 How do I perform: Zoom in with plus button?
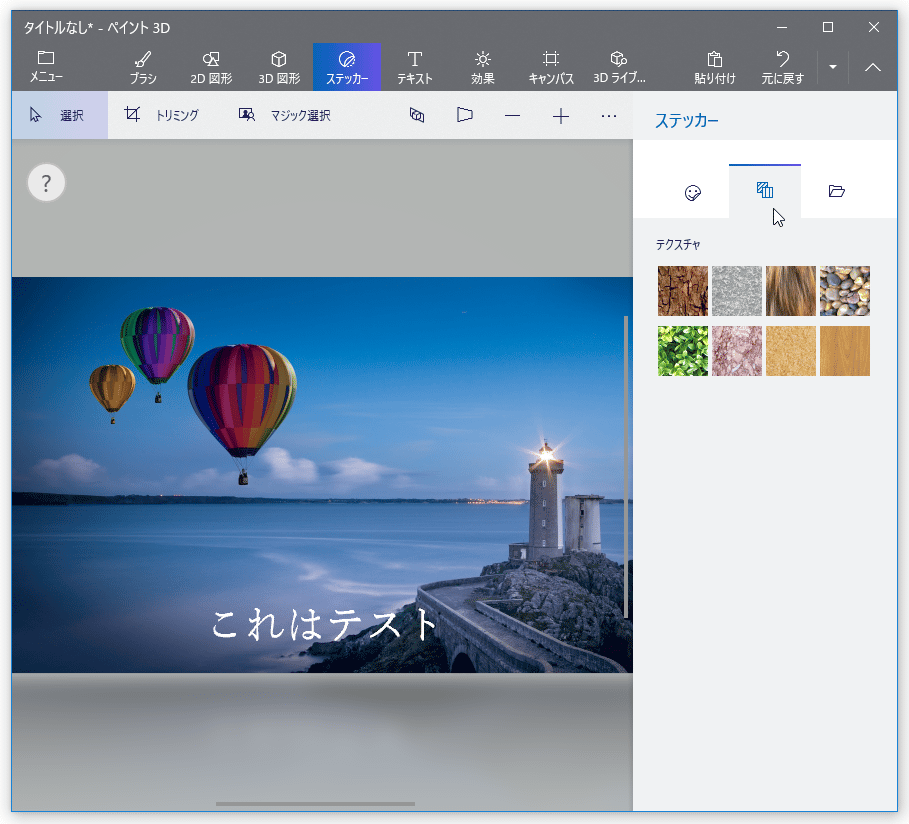tap(561, 116)
